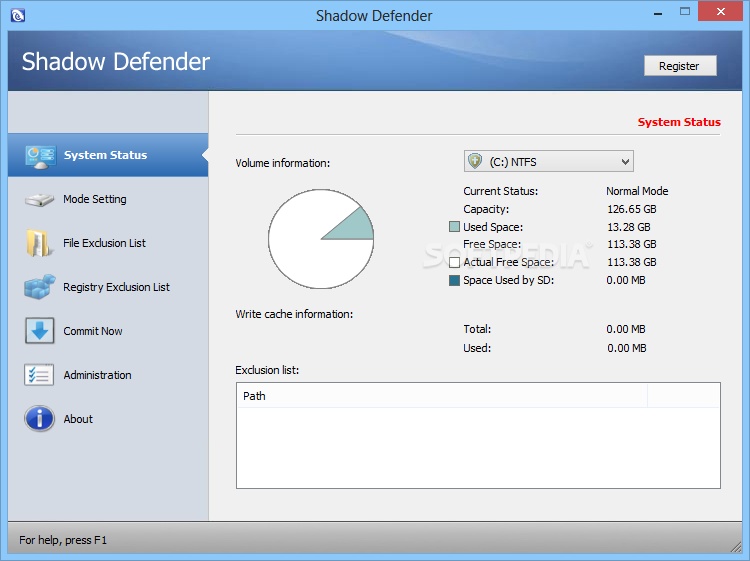Open System Status section label
The height and width of the screenshot is (561, 750).
click(x=105, y=155)
